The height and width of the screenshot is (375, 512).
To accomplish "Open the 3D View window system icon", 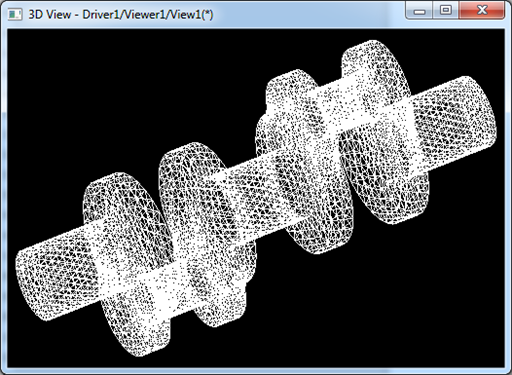I will coord(15,14).
